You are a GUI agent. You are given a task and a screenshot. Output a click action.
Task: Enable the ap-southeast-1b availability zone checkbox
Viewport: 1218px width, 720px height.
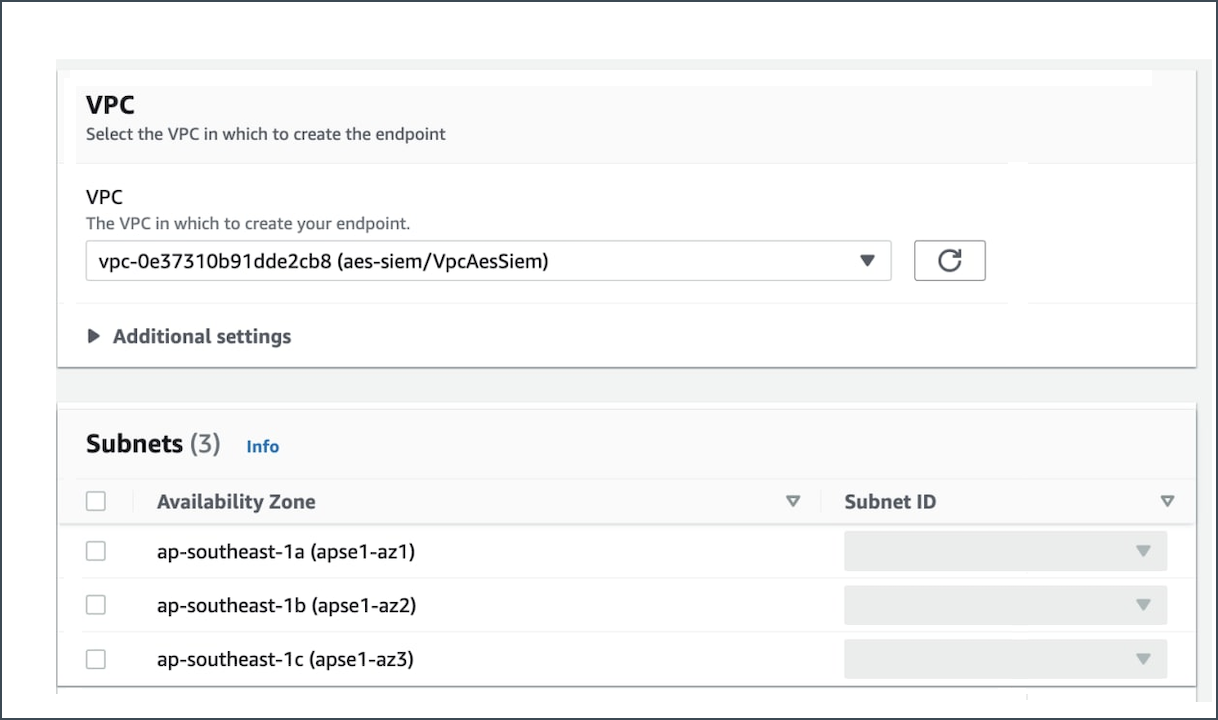coord(96,605)
